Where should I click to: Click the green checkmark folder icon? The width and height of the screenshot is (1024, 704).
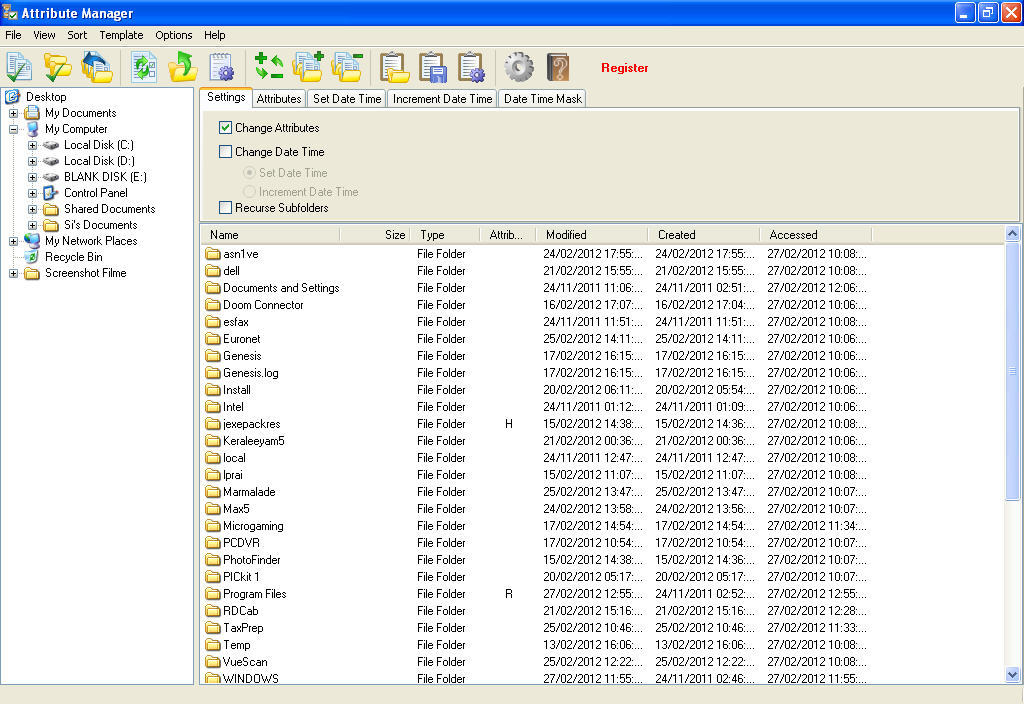57,67
